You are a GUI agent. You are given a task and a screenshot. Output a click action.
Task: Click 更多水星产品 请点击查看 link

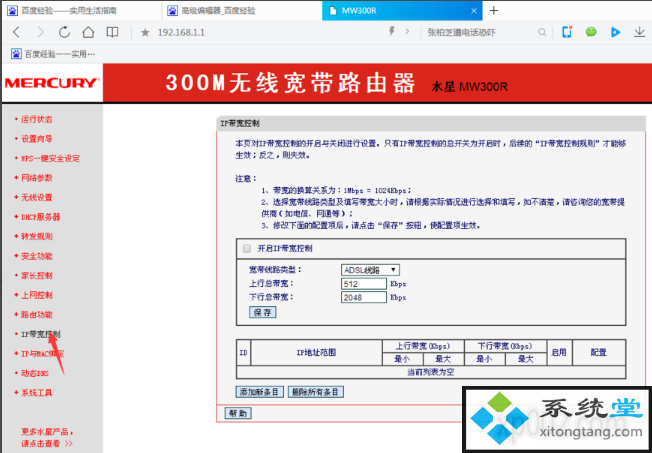click(x=47, y=437)
